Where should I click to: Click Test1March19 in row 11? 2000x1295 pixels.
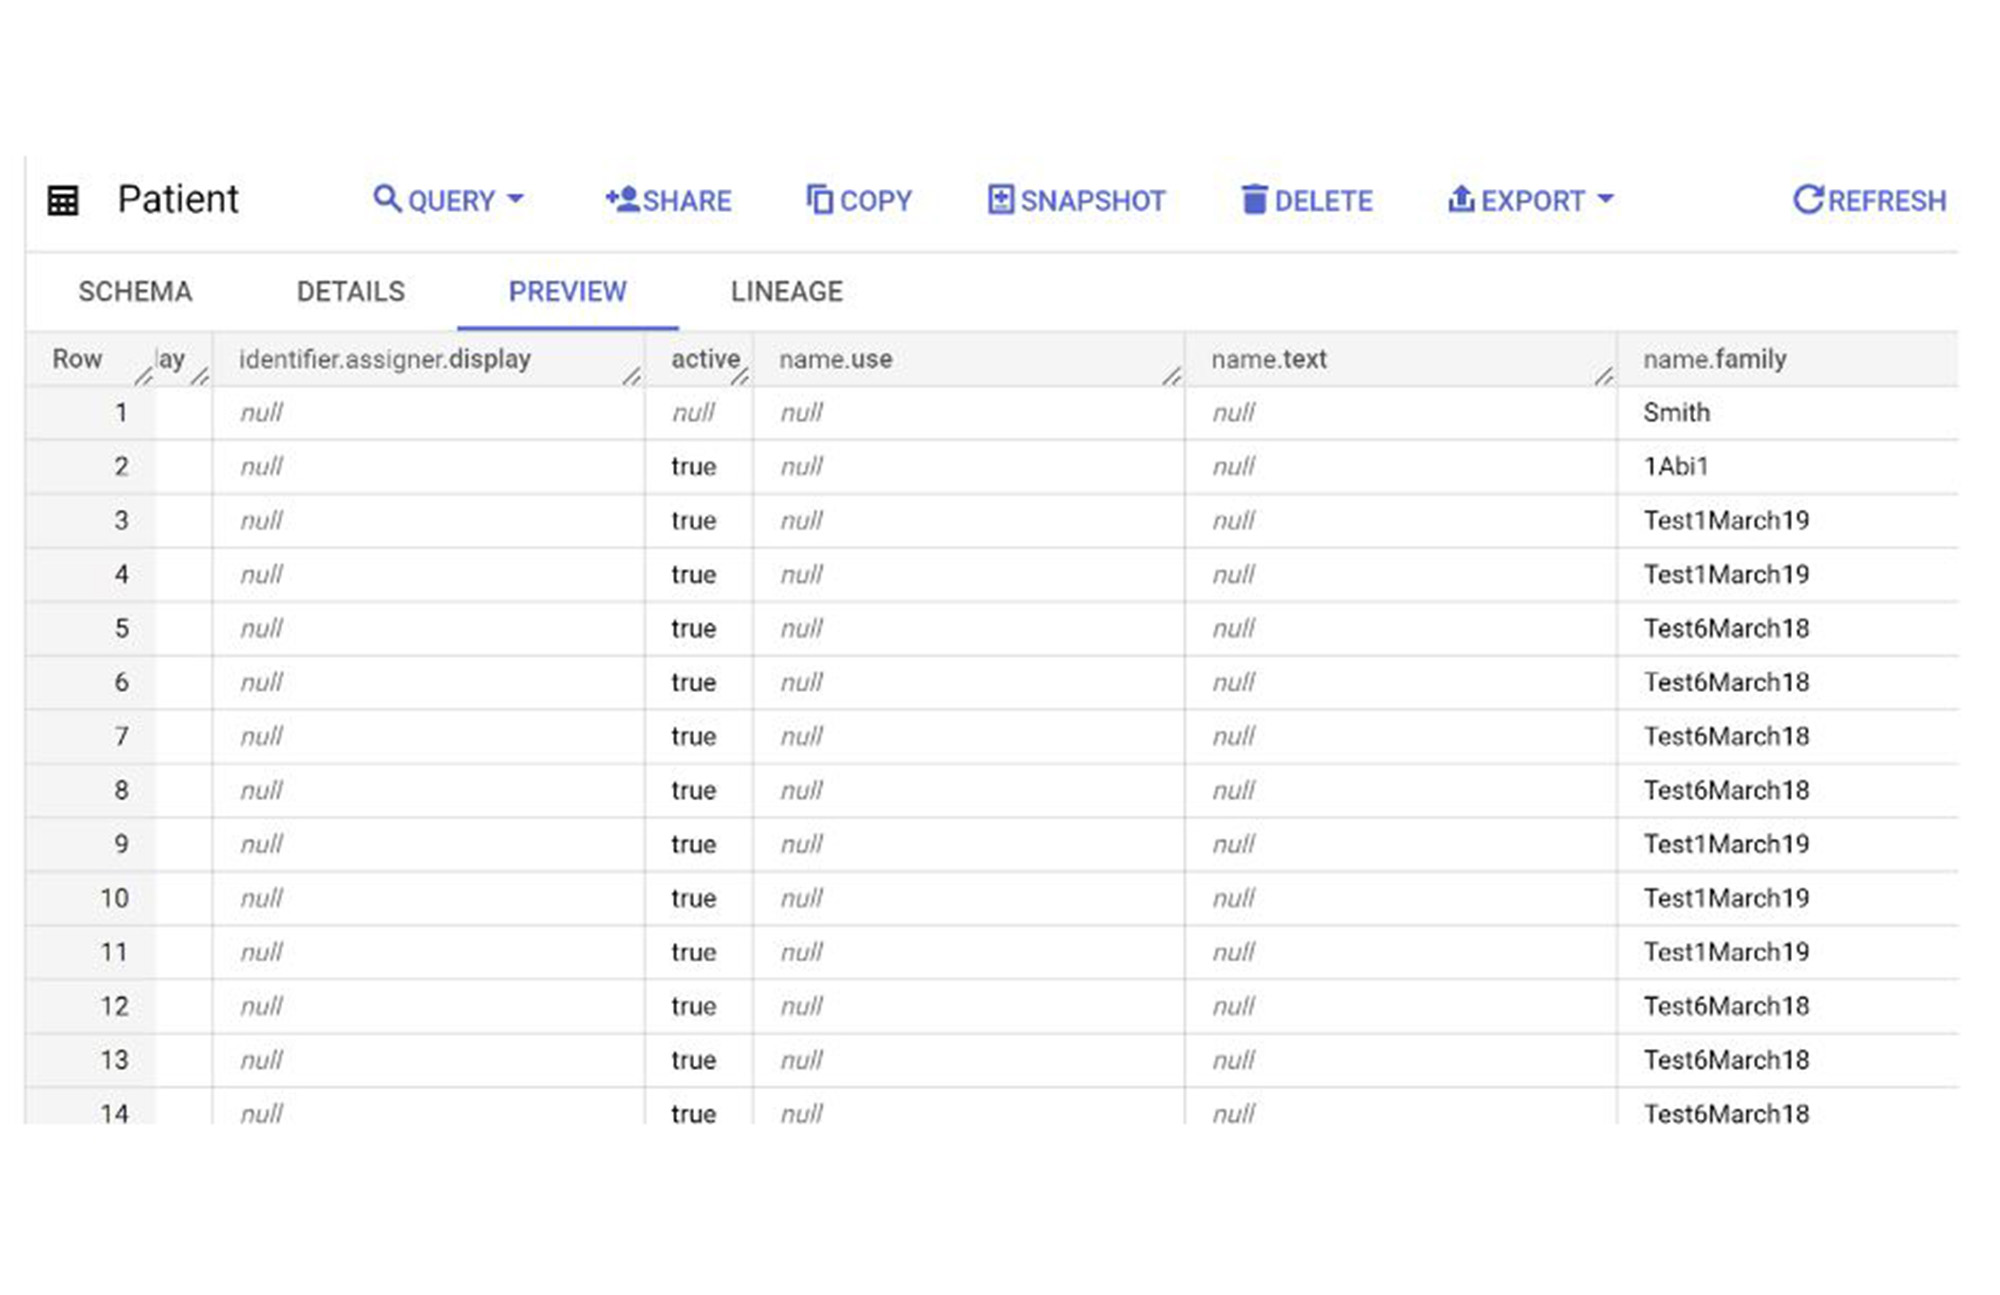[x=1727, y=952]
